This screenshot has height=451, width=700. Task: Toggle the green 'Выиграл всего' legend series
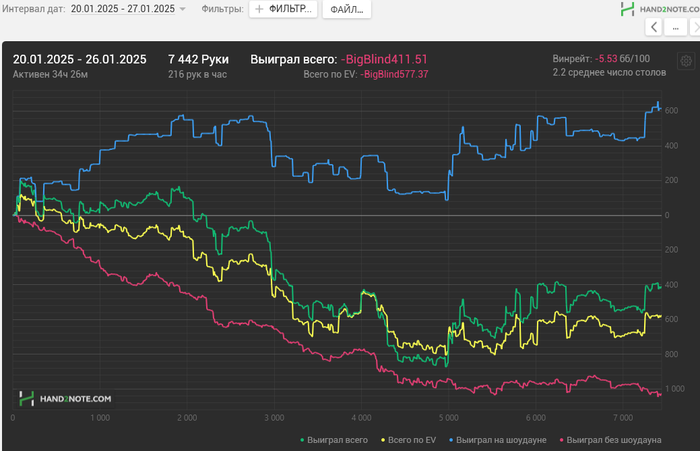(x=334, y=440)
